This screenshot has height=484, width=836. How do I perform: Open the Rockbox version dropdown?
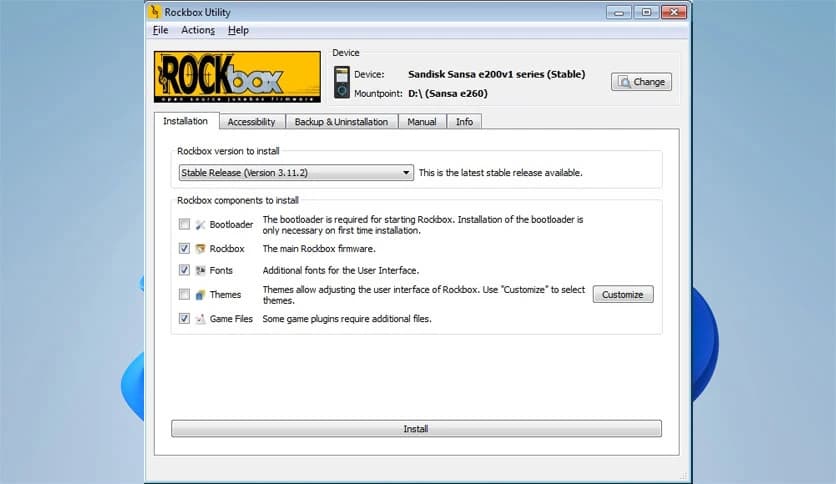pos(296,172)
